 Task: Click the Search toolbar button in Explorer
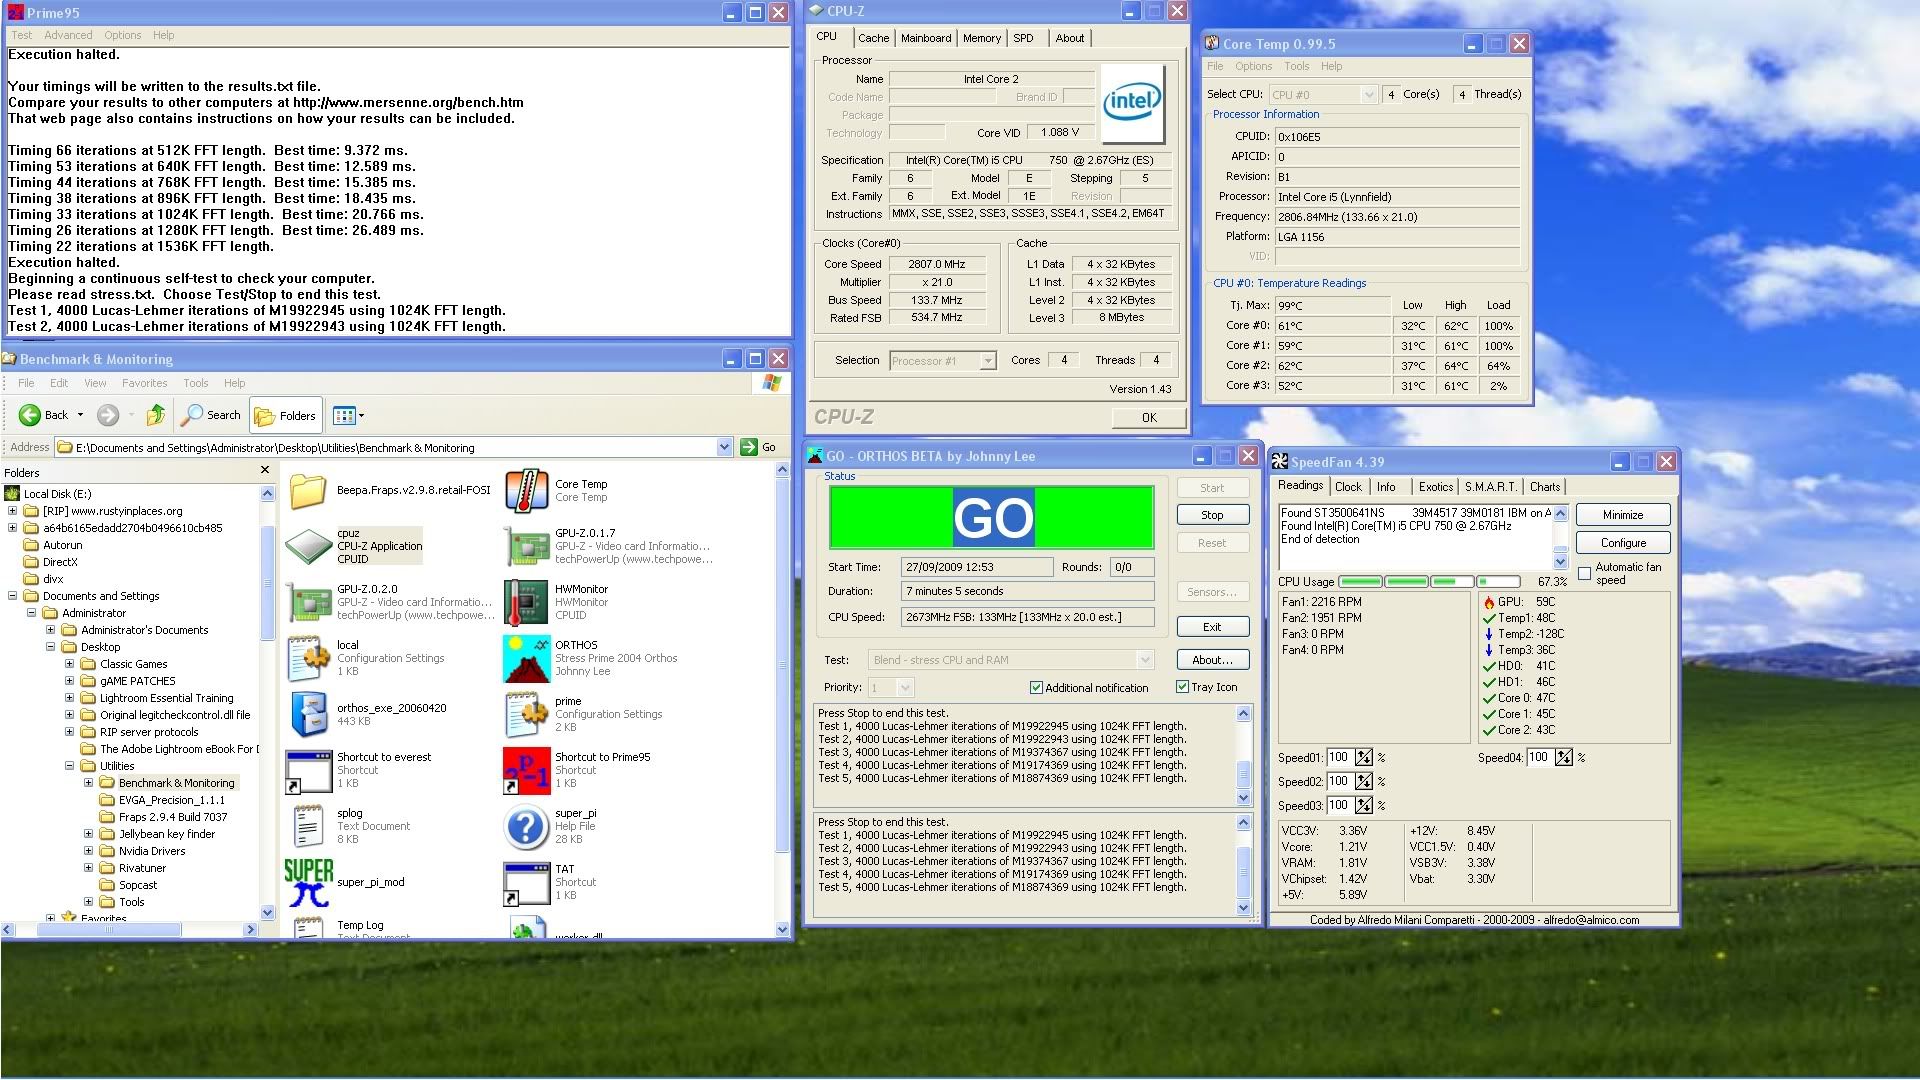click(212, 415)
